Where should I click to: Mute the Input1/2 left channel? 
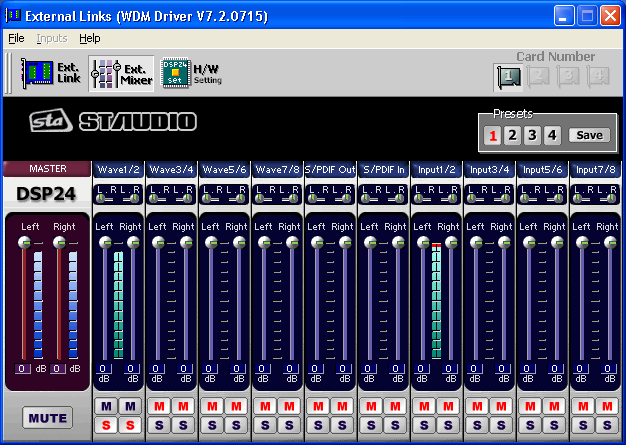click(424, 406)
